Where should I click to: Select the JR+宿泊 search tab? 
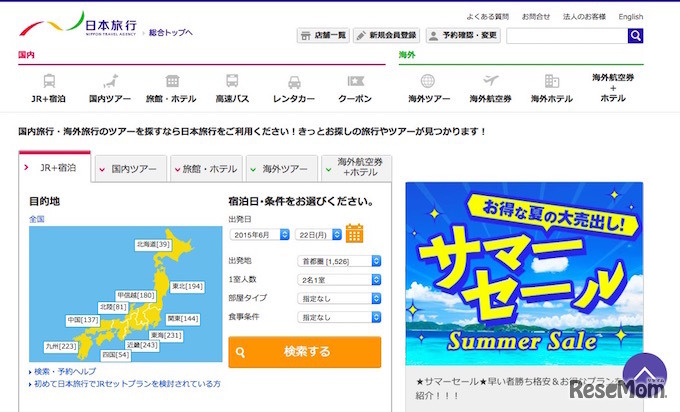point(55,167)
